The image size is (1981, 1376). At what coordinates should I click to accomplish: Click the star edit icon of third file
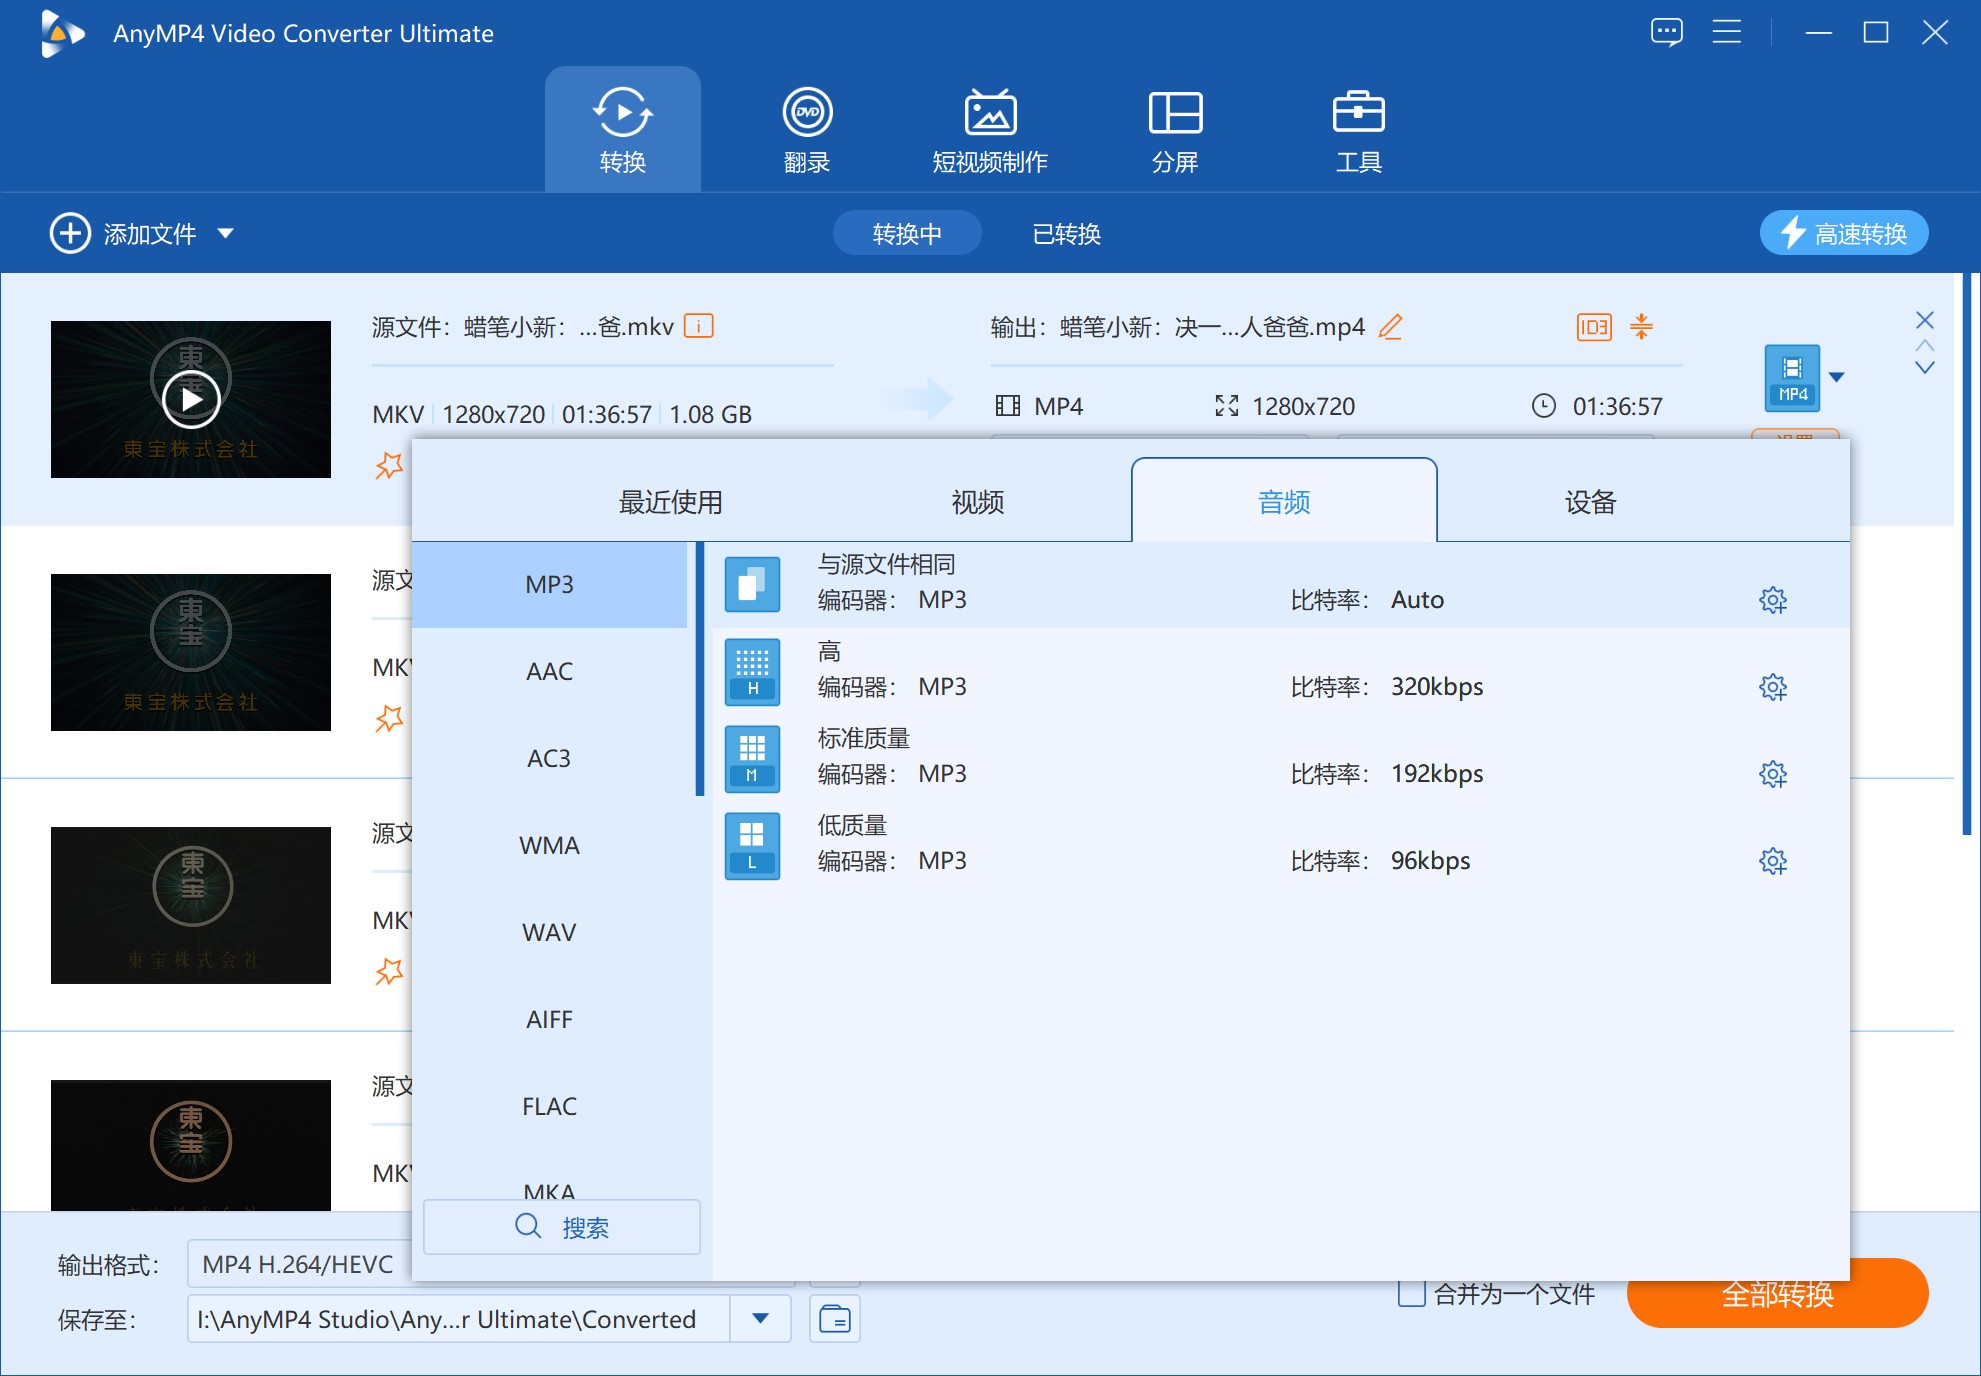pos(389,971)
